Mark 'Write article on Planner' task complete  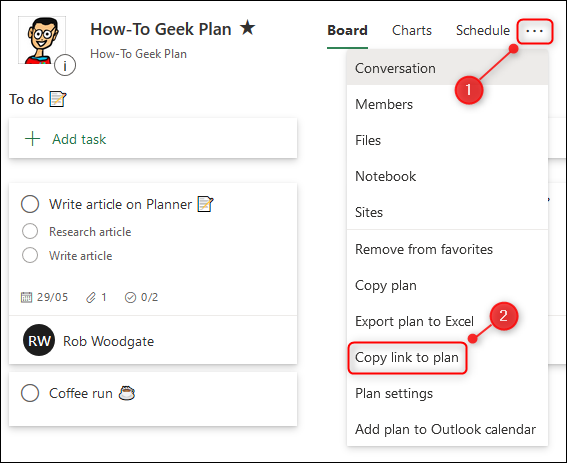click(30, 204)
